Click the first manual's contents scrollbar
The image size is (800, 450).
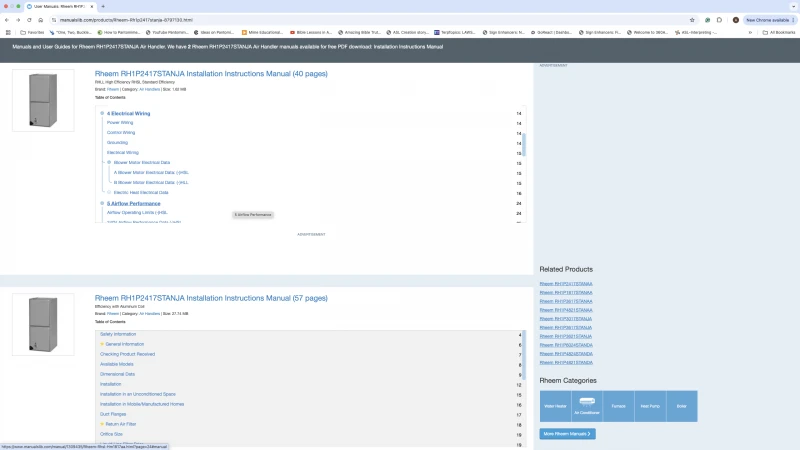click(524, 145)
